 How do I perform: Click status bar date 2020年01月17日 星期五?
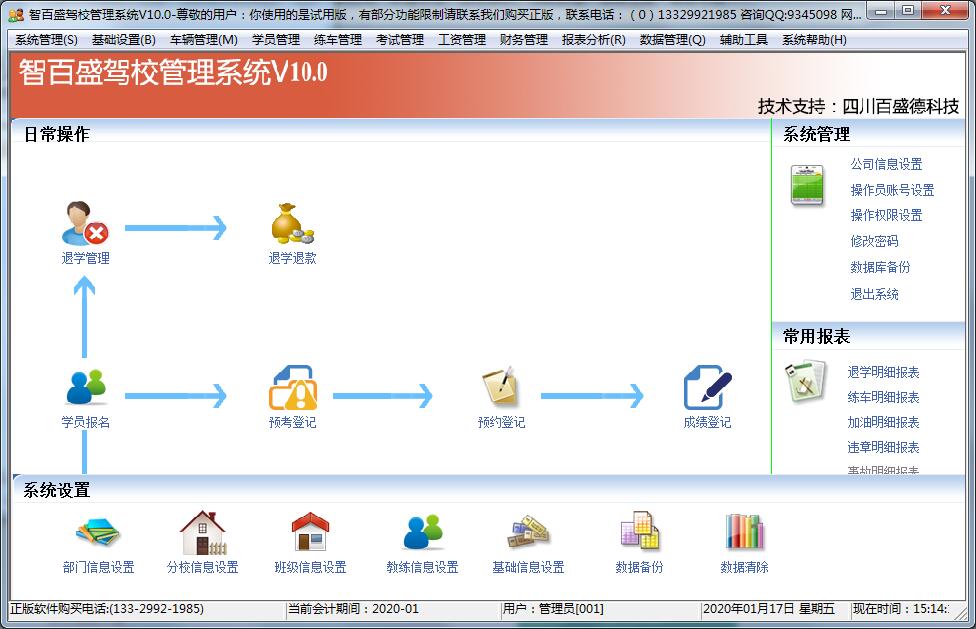pyautogui.click(x=768, y=608)
